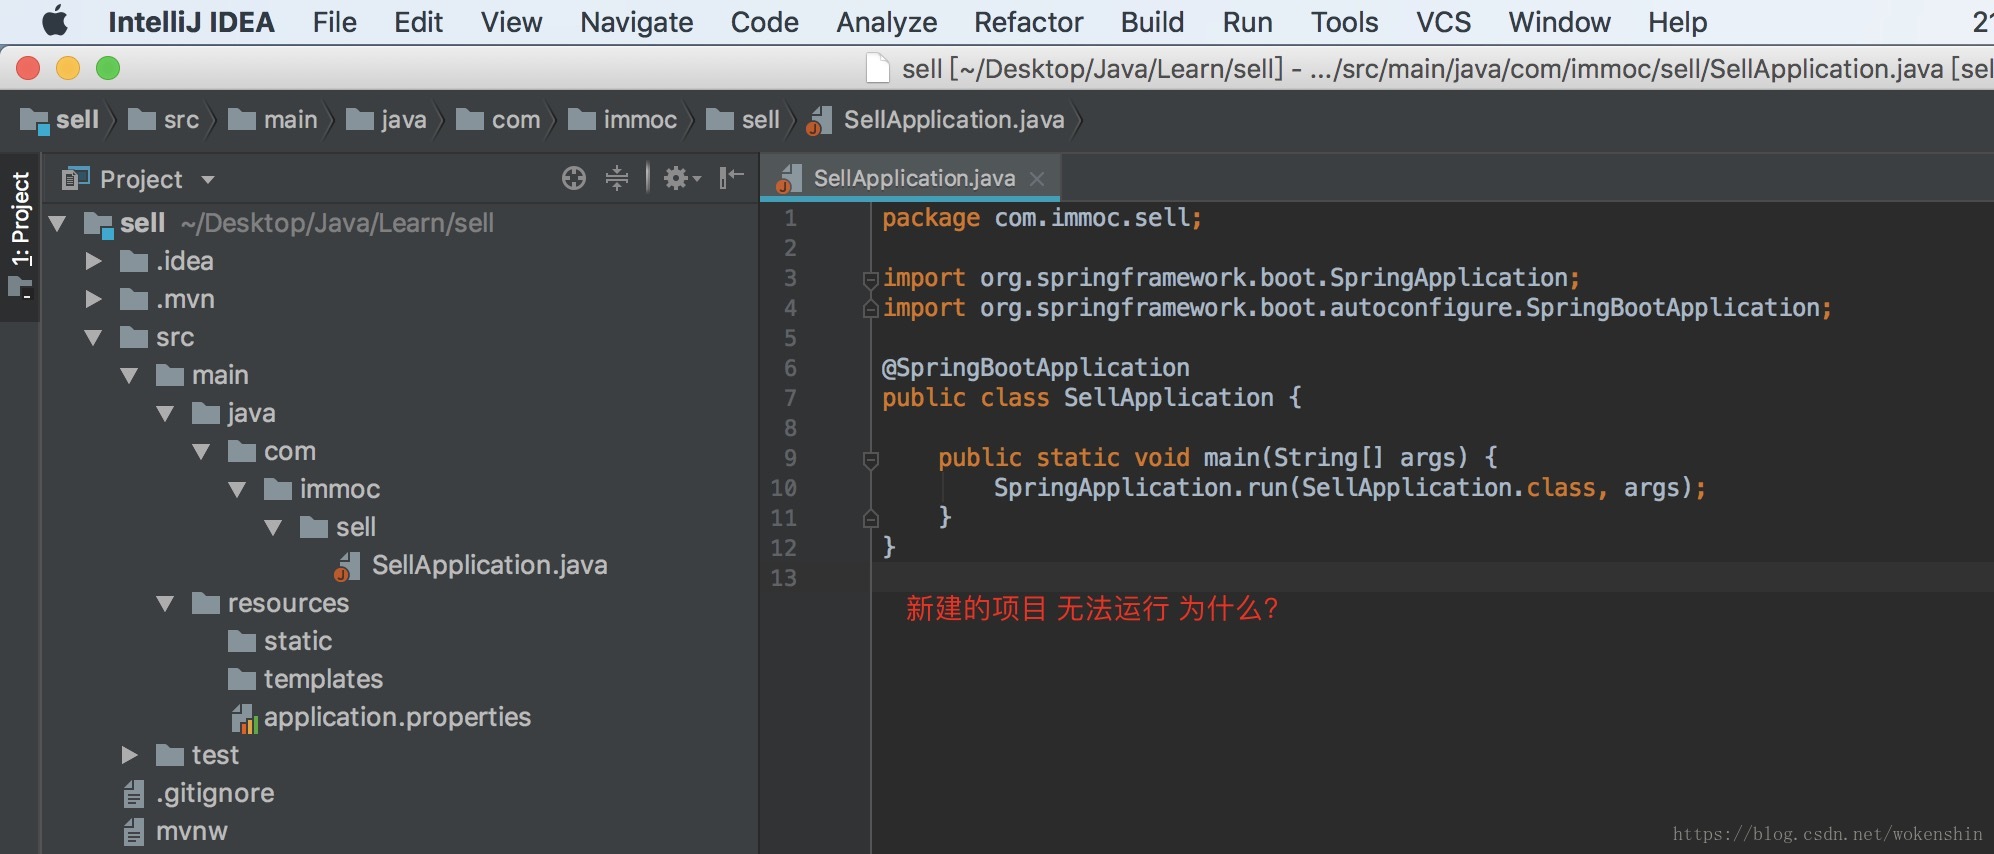Image resolution: width=1994 pixels, height=854 pixels.
Task: Click the immoc breadcrumb in navigation bar
Action: tap(623, 120)
